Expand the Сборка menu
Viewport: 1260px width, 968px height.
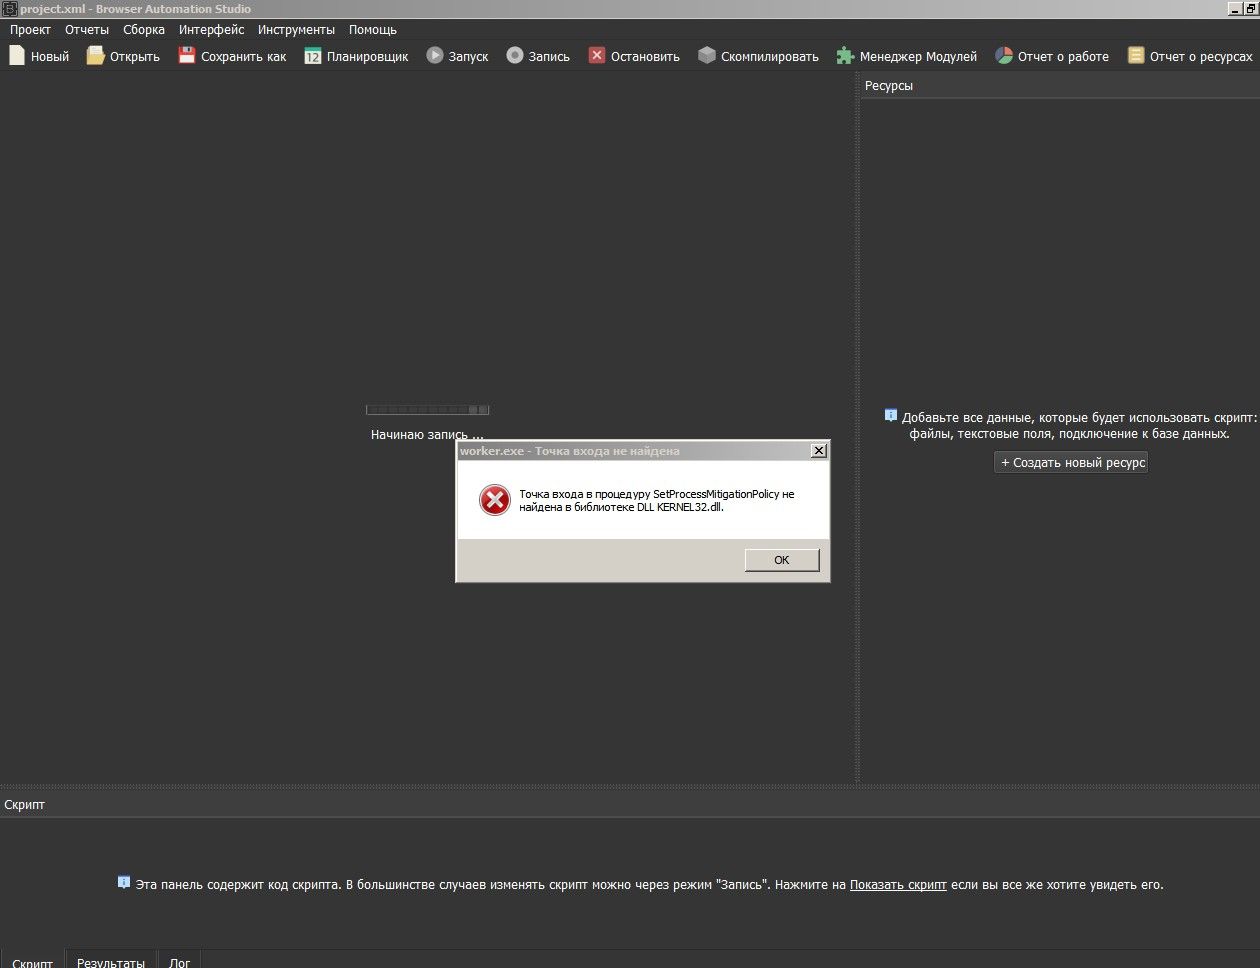tap(144, 30)
